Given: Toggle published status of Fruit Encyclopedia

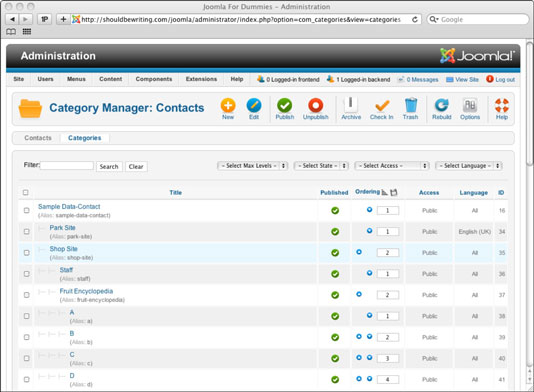Looking at the screenshot, I should (x=335, y=295).
